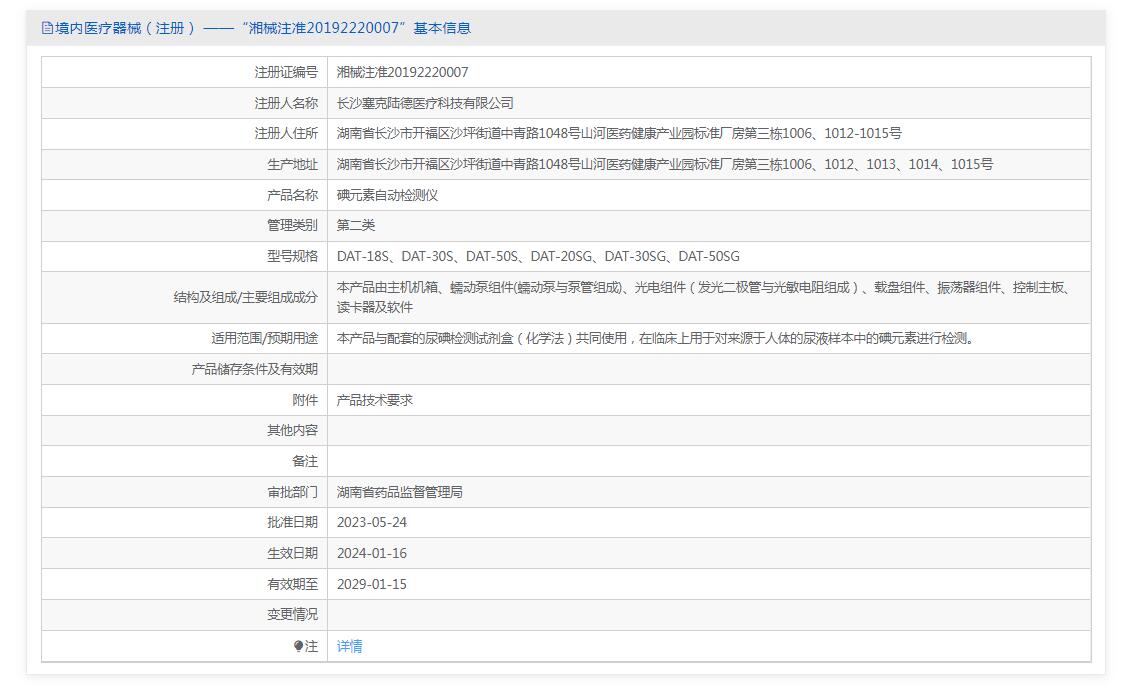Select company name 长沙塞克陆德医疗科技有限公司
Viewport: 1135px width, 696px height.
point(426,103)
